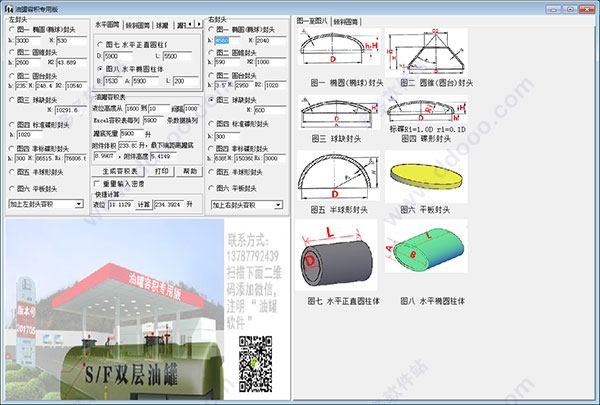Click the 生成容积表 button

(x=118, y=171)
